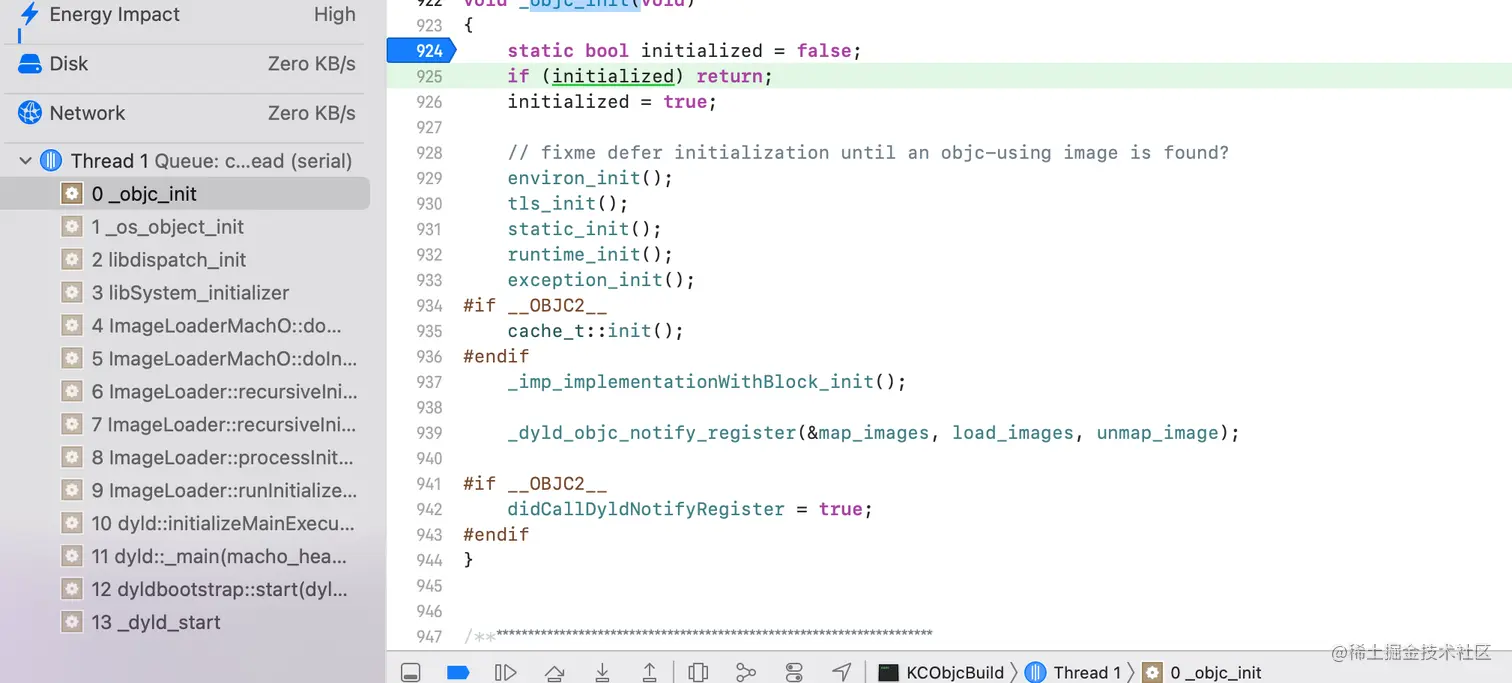
Task: Add breakpoint at line 939 gutter
Action: [x=429, y=433]
